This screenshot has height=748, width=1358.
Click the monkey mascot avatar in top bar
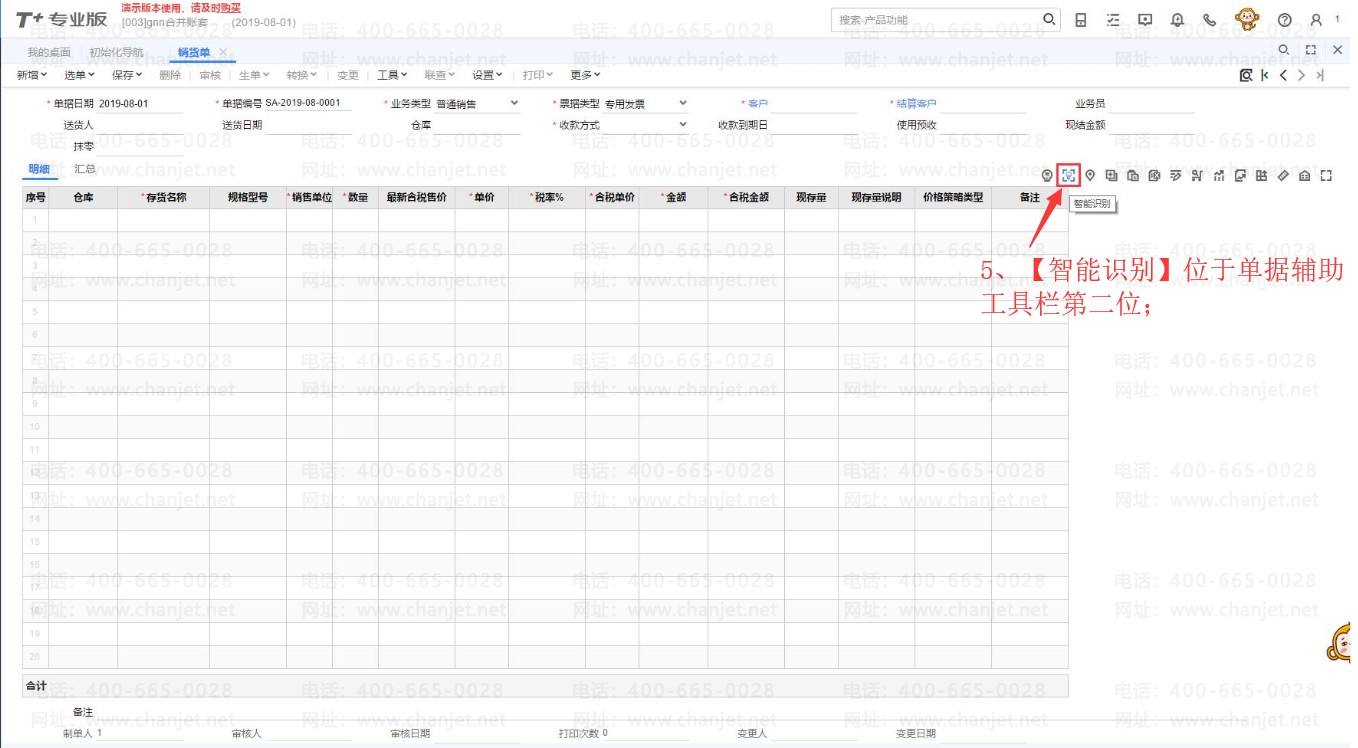click(x=1247, y=19)
